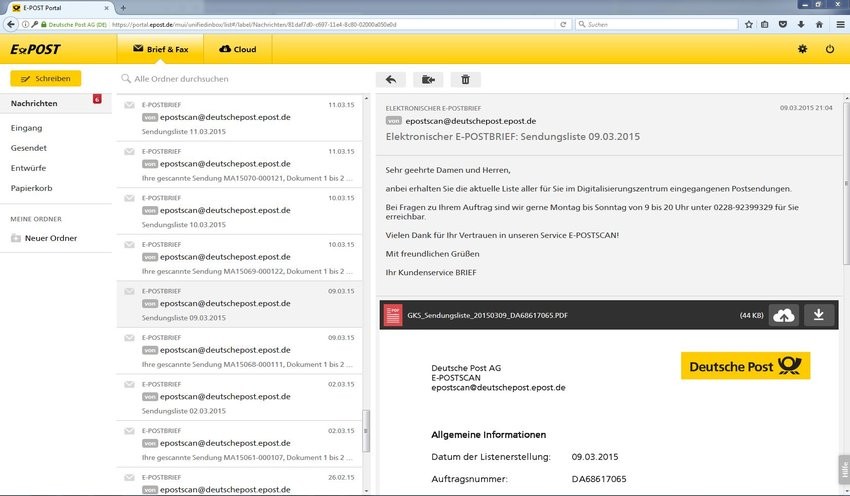Click the message list scrollbar handle
Viewport: 850px width, 496px height.
[366, 431]
